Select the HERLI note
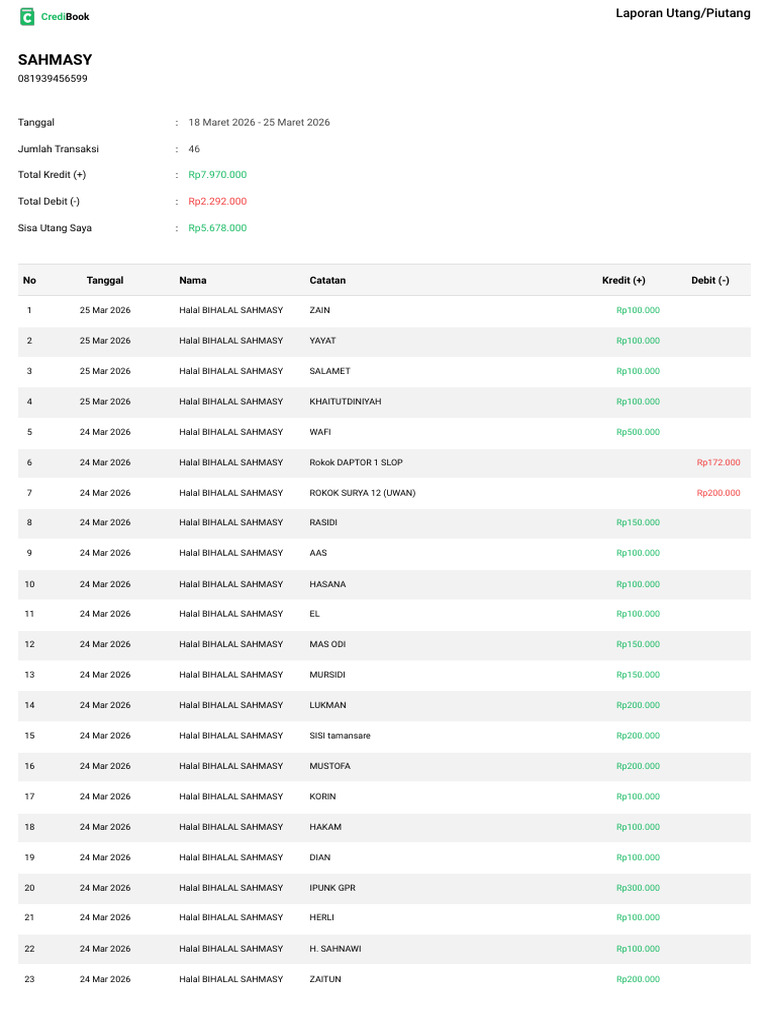Viewport: 768px width, 1024px height. click(x=321, y=918)
